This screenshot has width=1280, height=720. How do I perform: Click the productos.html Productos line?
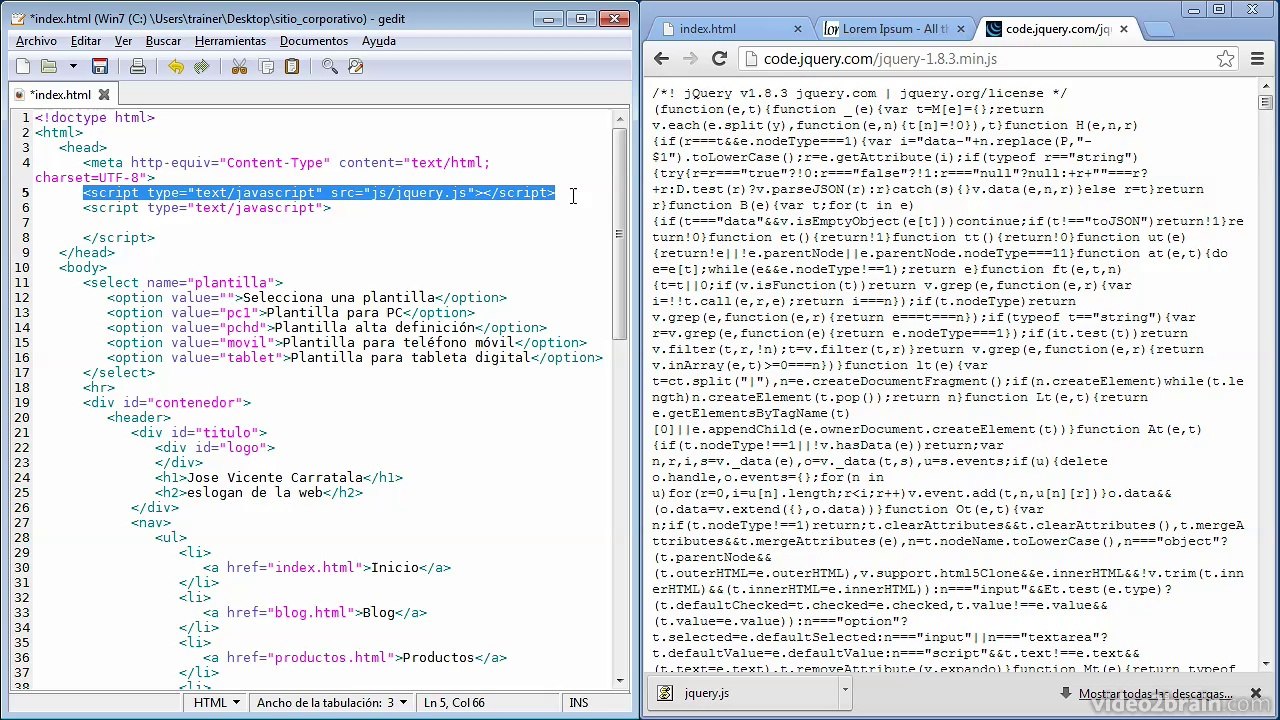[355, 657]
